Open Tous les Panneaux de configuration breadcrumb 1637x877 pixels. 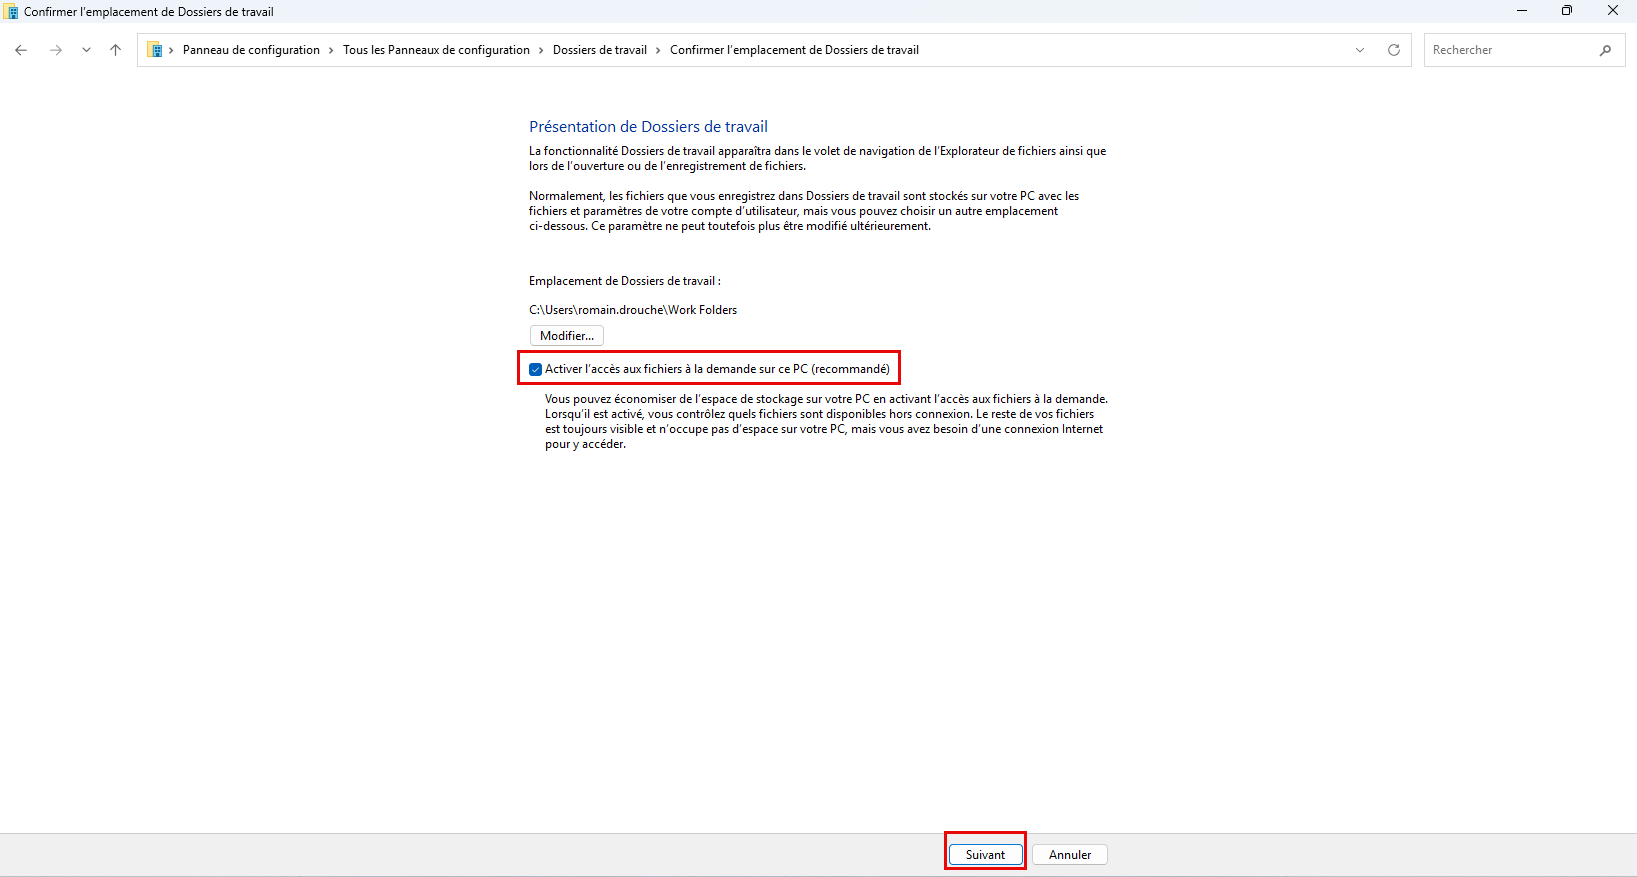[x=436, y=50]
